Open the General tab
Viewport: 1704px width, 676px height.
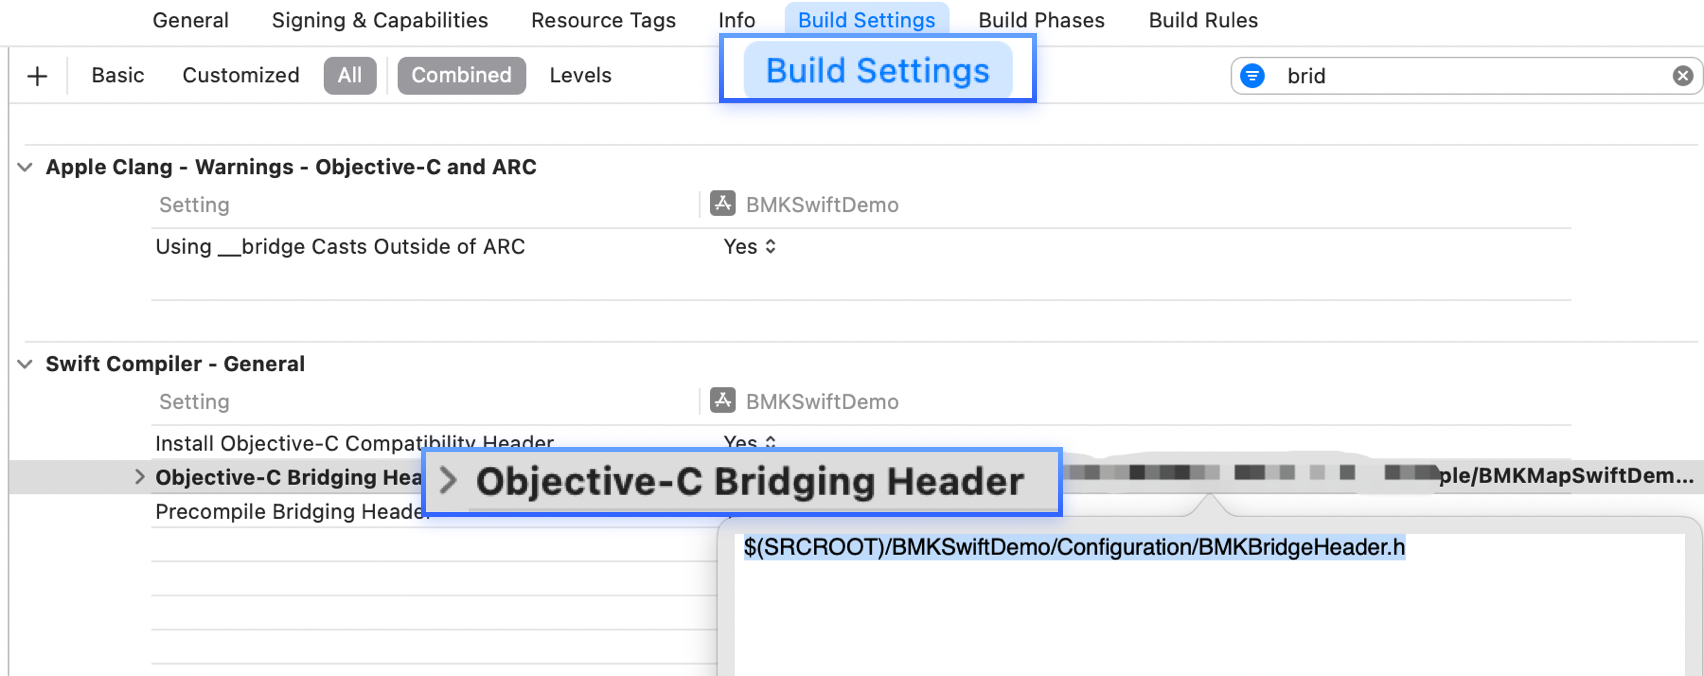coord(190,20)
